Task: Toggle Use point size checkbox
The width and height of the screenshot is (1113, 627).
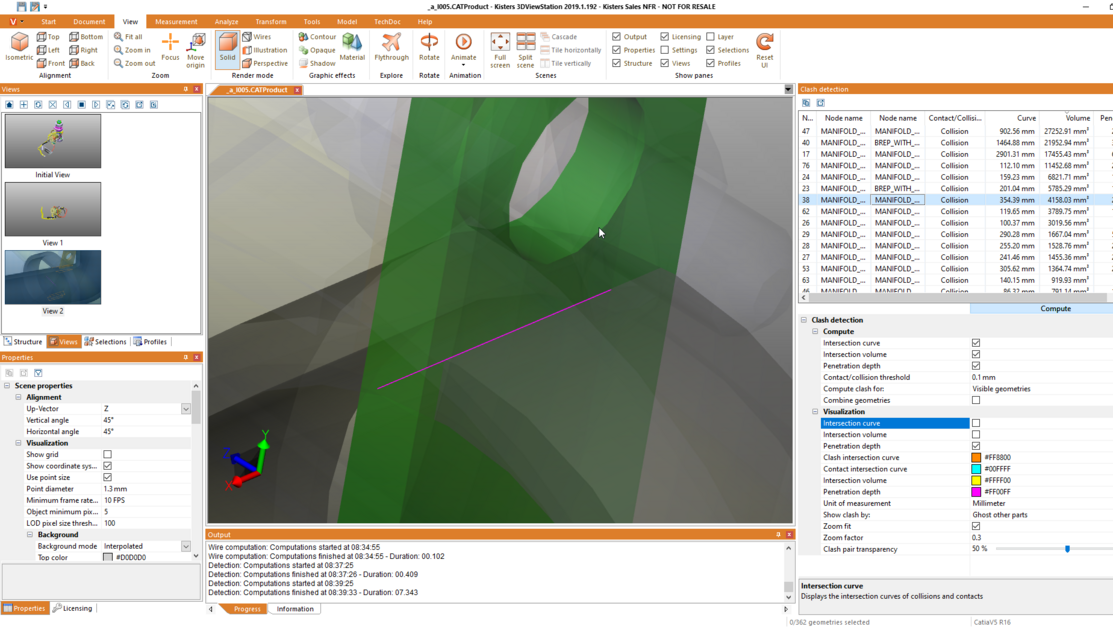Action: (x=107, y=477)
